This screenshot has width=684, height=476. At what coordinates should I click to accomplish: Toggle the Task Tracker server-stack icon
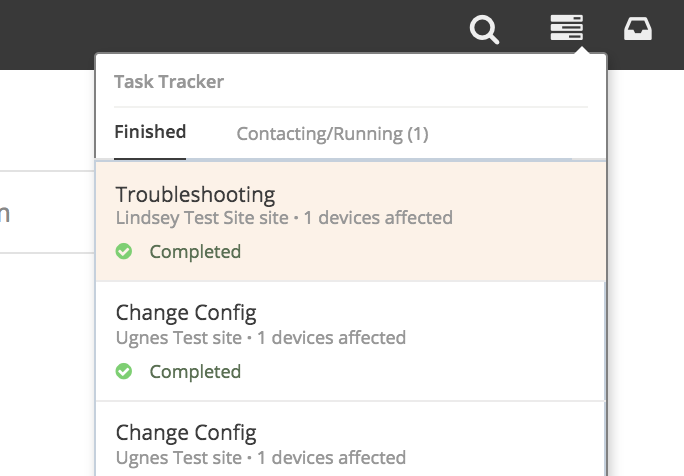(566, 28)
